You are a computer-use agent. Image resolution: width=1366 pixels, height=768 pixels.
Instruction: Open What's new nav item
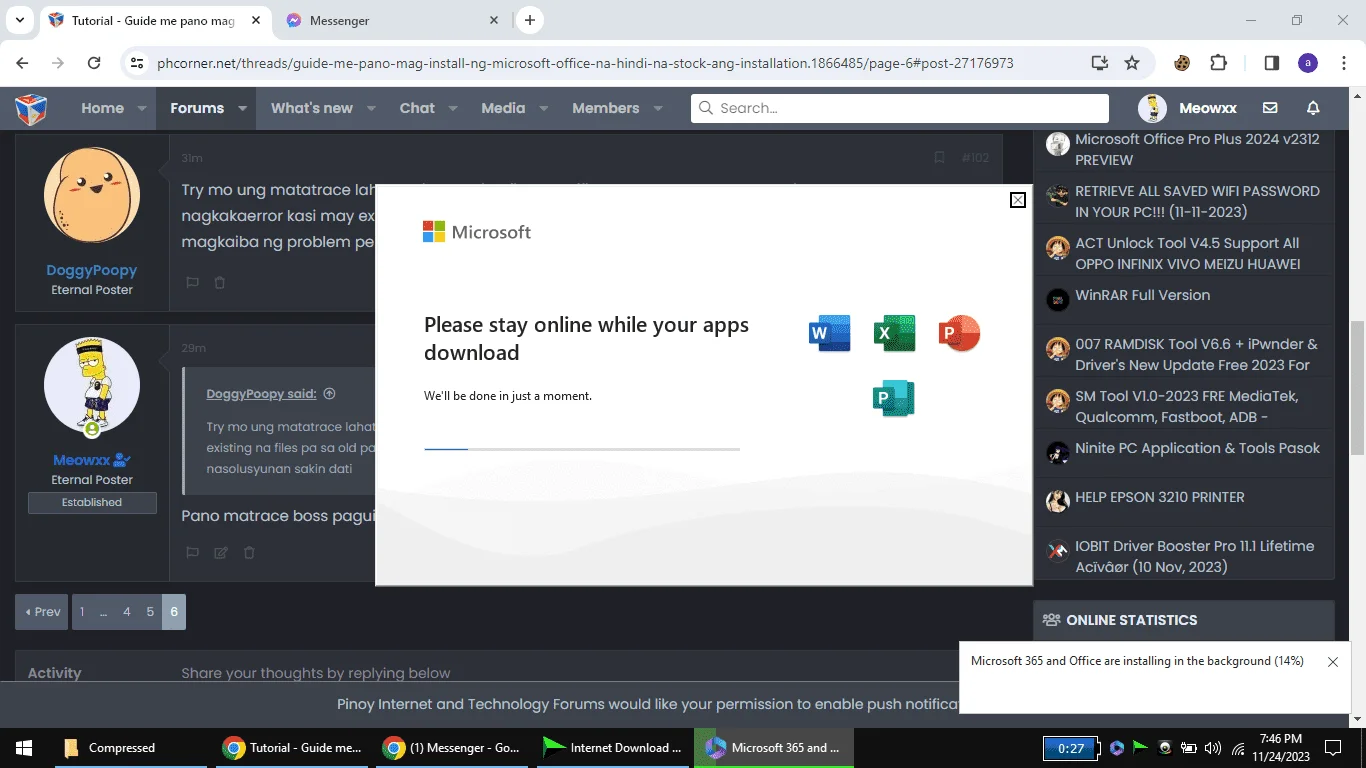coord(312,108)
